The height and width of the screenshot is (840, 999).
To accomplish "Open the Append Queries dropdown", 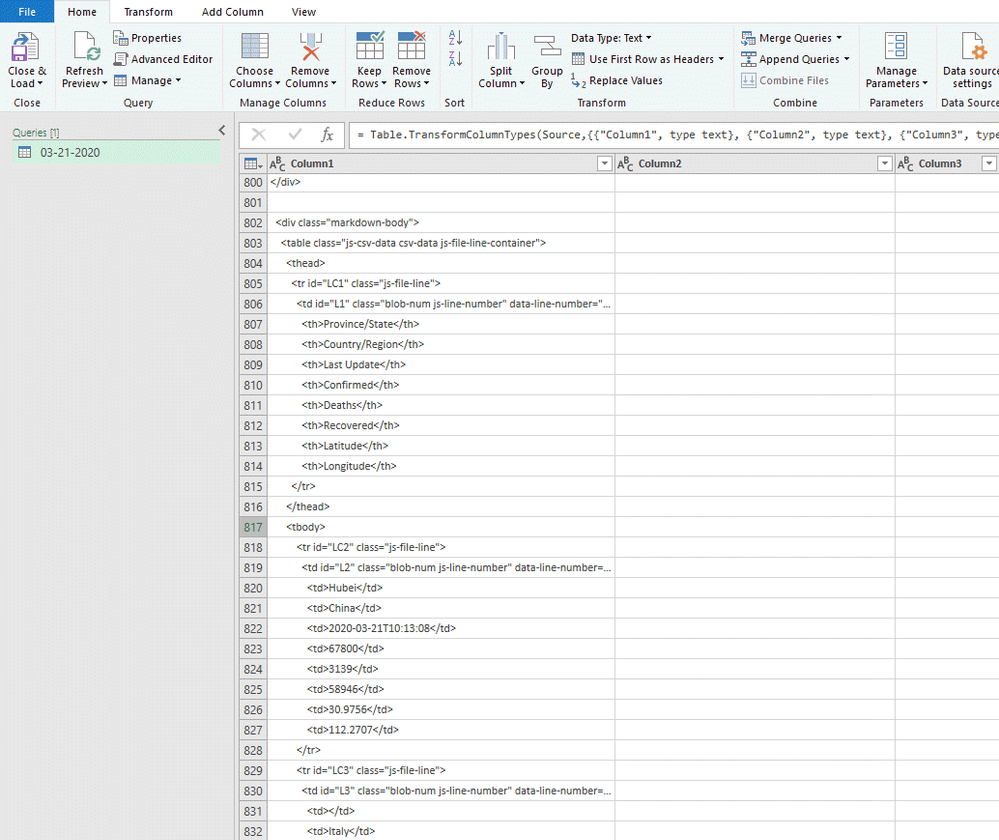I will click(x=847, y=59).
